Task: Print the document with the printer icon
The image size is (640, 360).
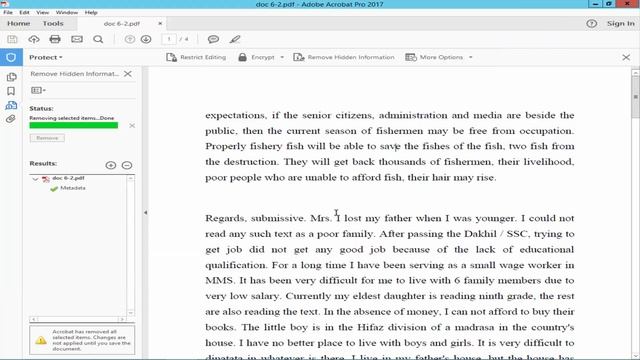Action: (x=55, y=39)
